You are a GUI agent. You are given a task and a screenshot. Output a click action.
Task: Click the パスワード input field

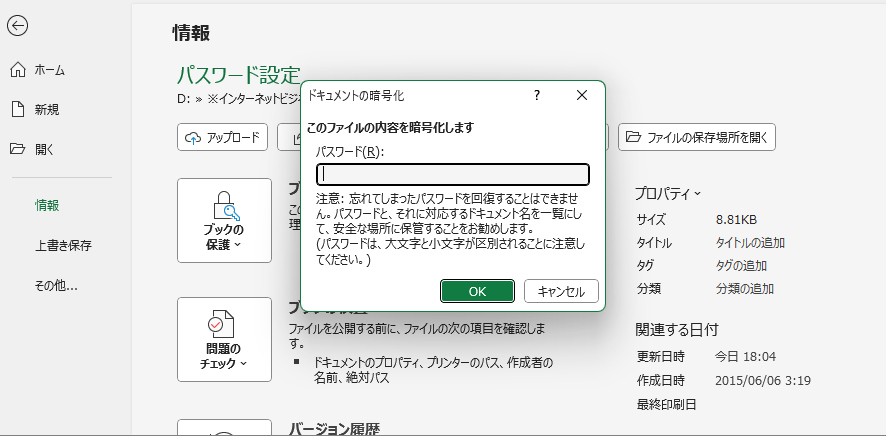click(x=453, y=174)
